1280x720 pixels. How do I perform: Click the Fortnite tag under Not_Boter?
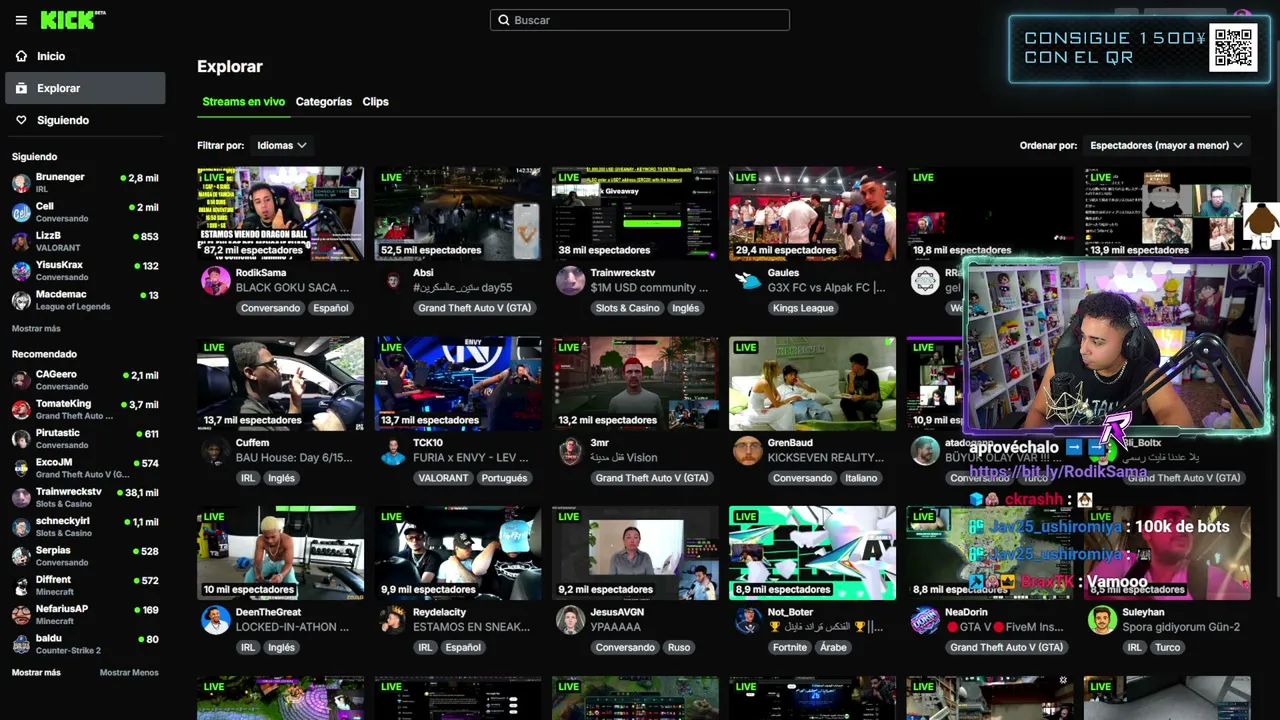[790, 647]
